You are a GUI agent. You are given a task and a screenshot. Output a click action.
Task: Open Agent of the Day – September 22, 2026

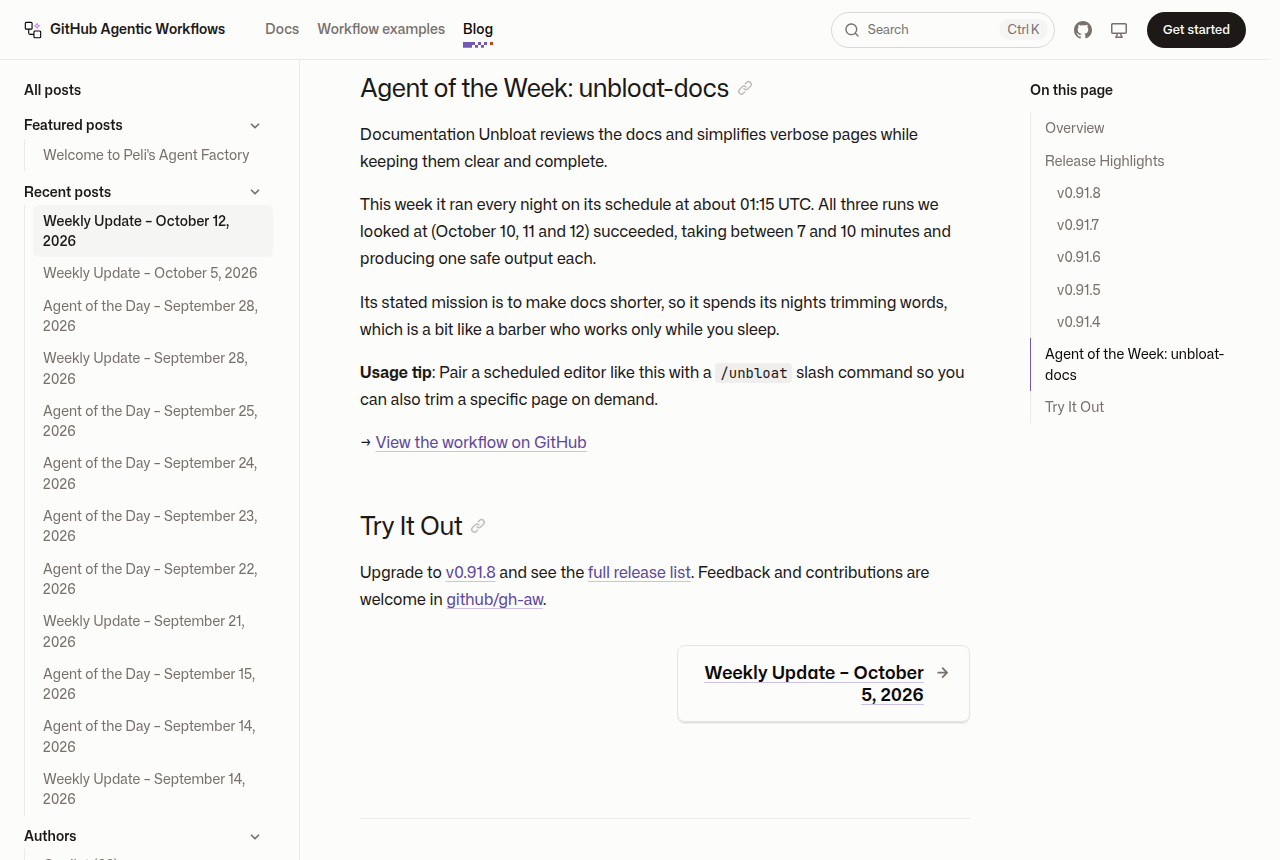[x=151, y=579]
